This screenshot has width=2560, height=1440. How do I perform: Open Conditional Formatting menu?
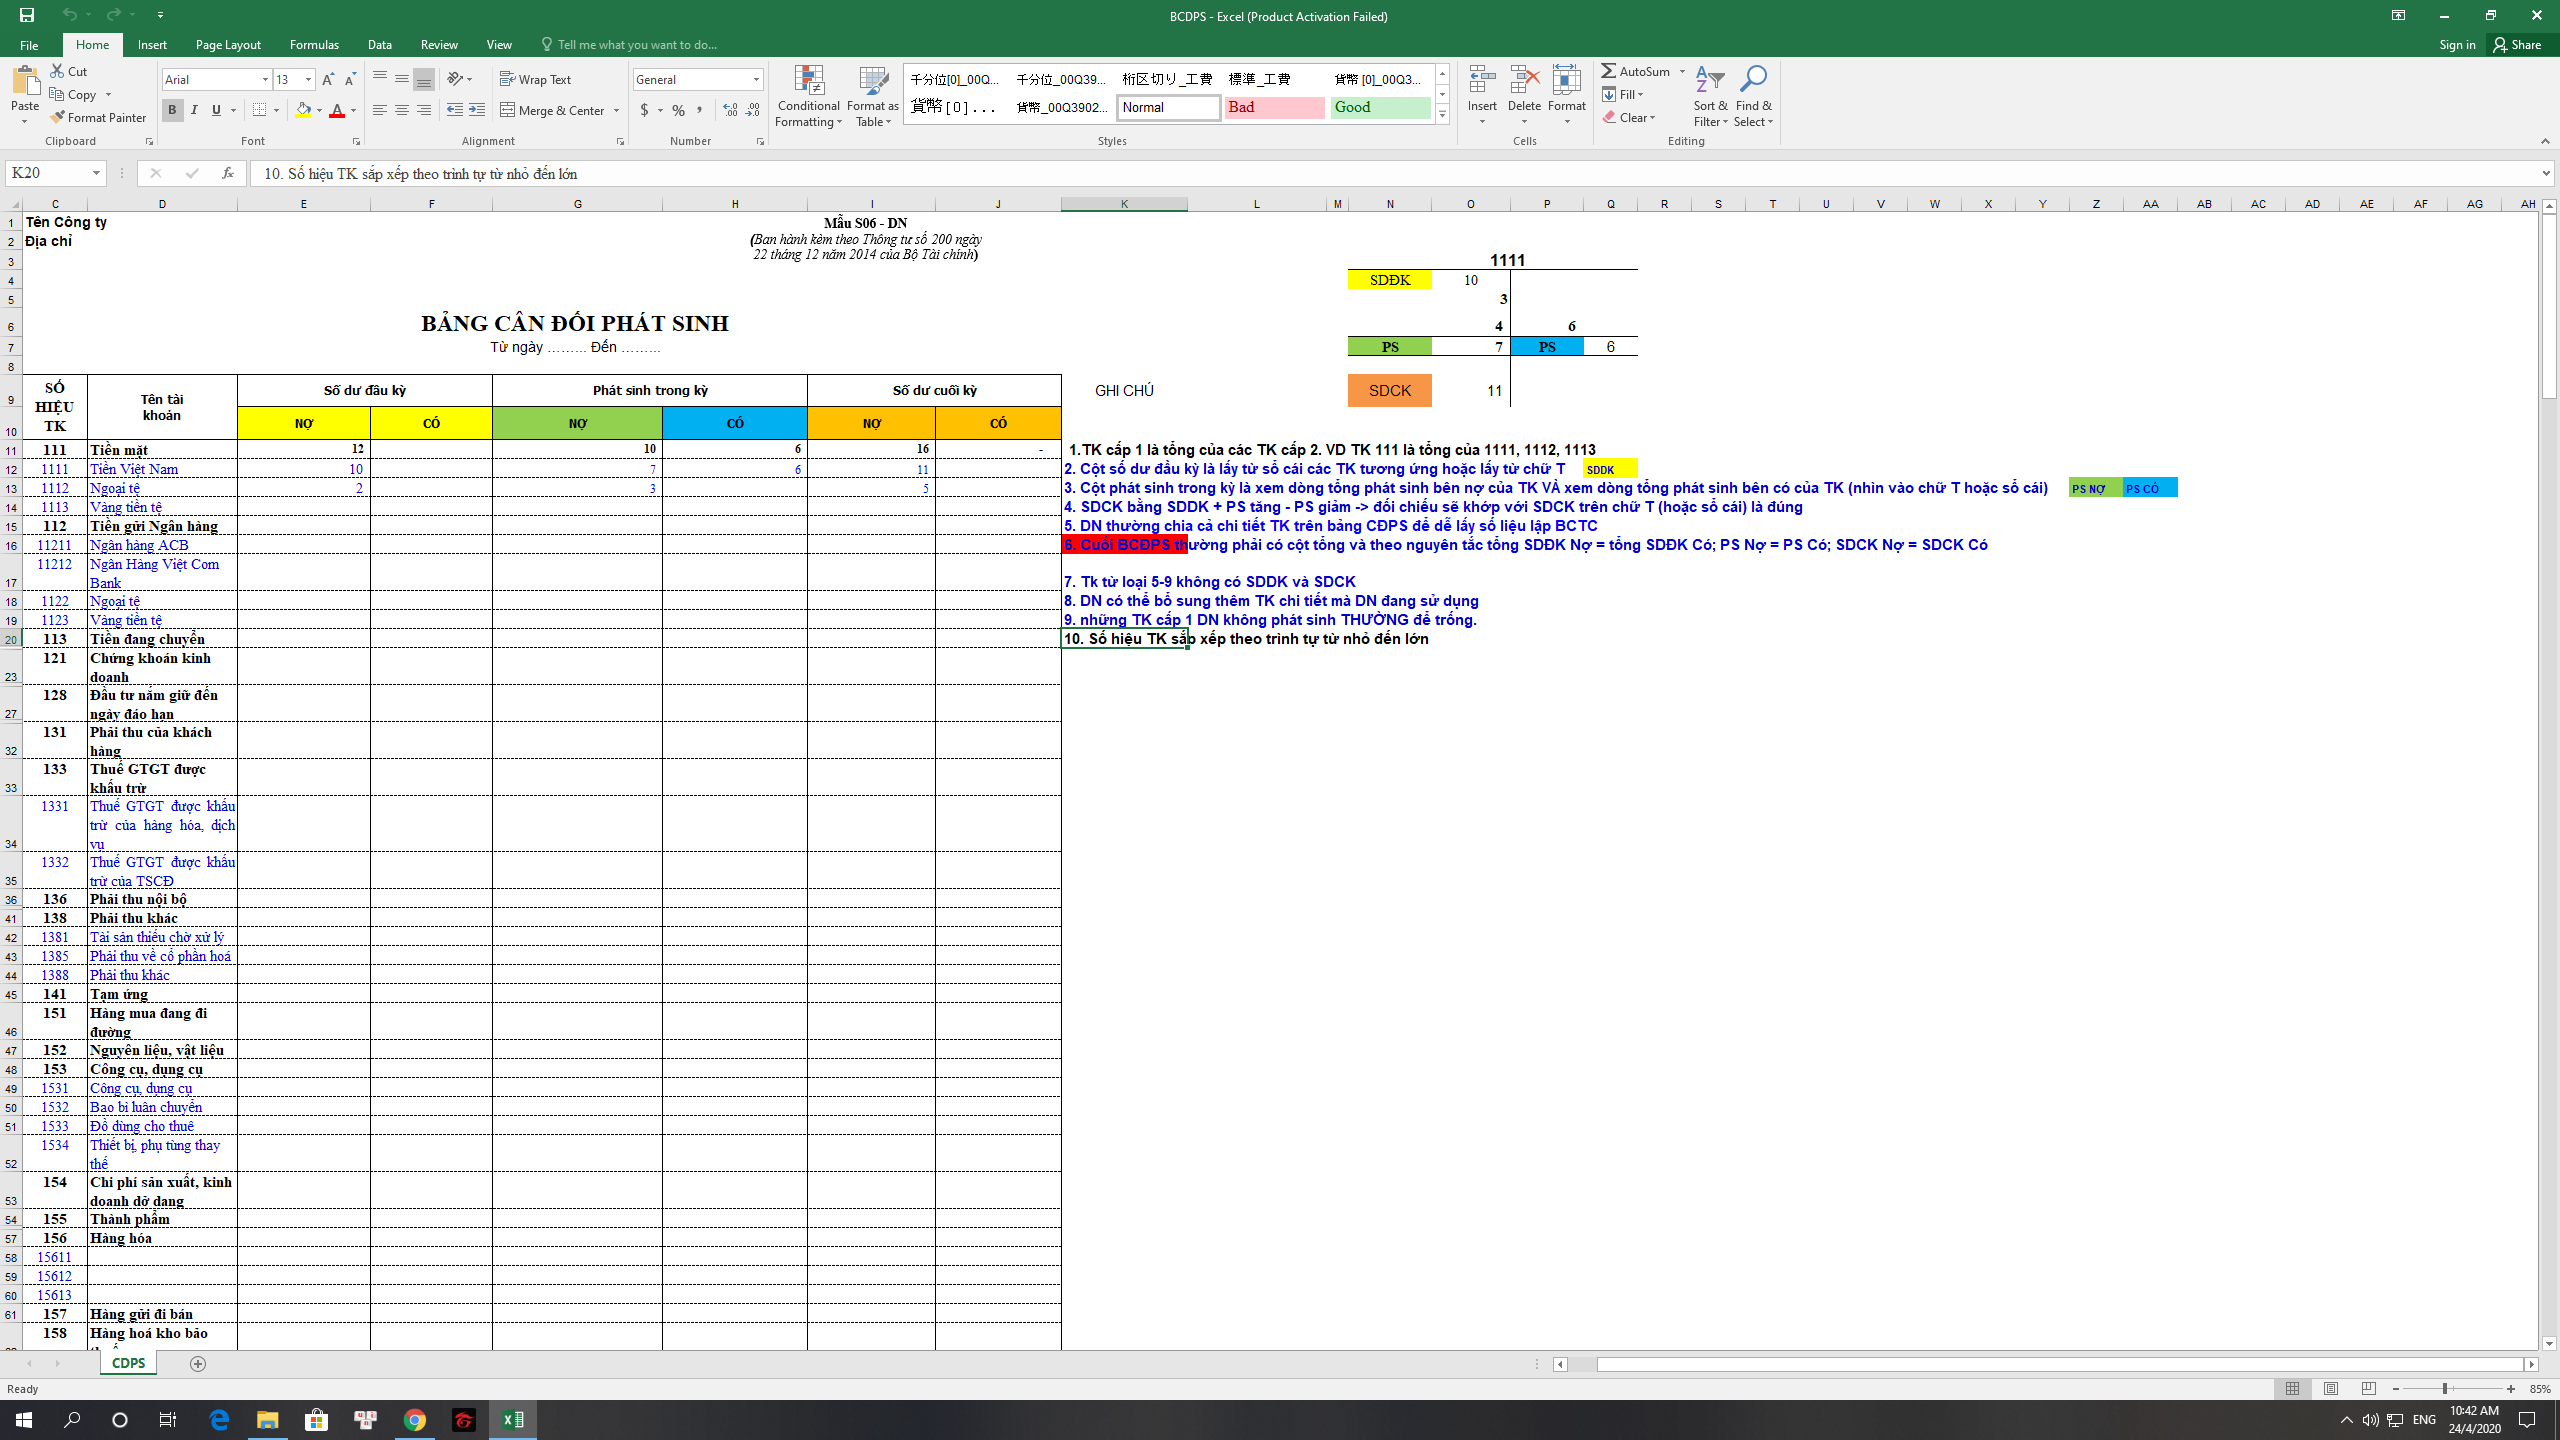[x=808, y=96]
